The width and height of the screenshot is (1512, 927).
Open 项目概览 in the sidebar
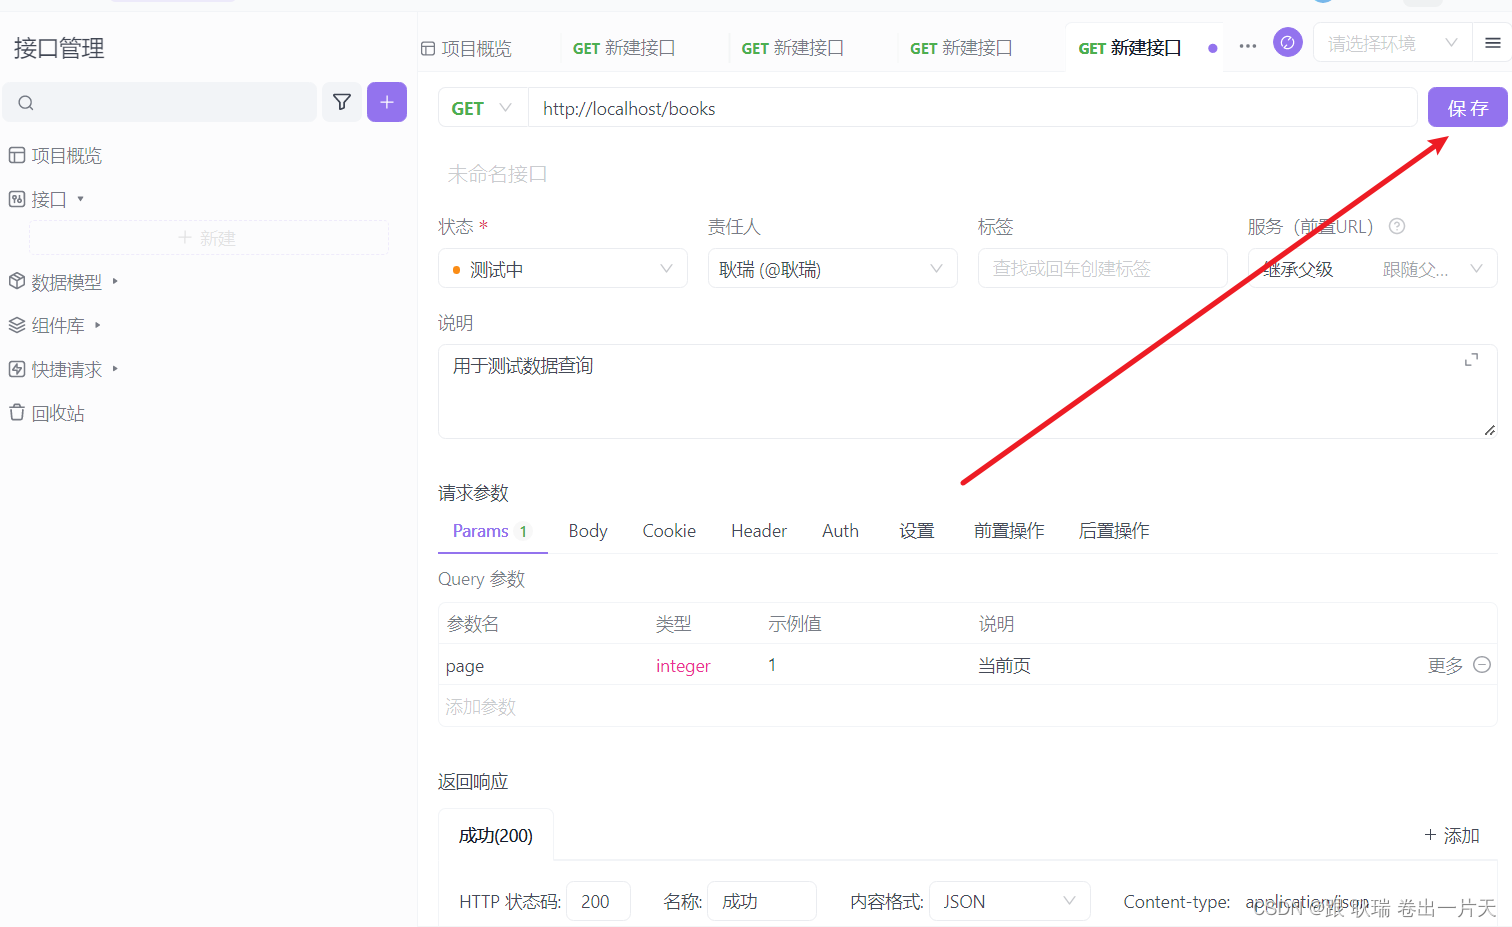pos(66,156)
